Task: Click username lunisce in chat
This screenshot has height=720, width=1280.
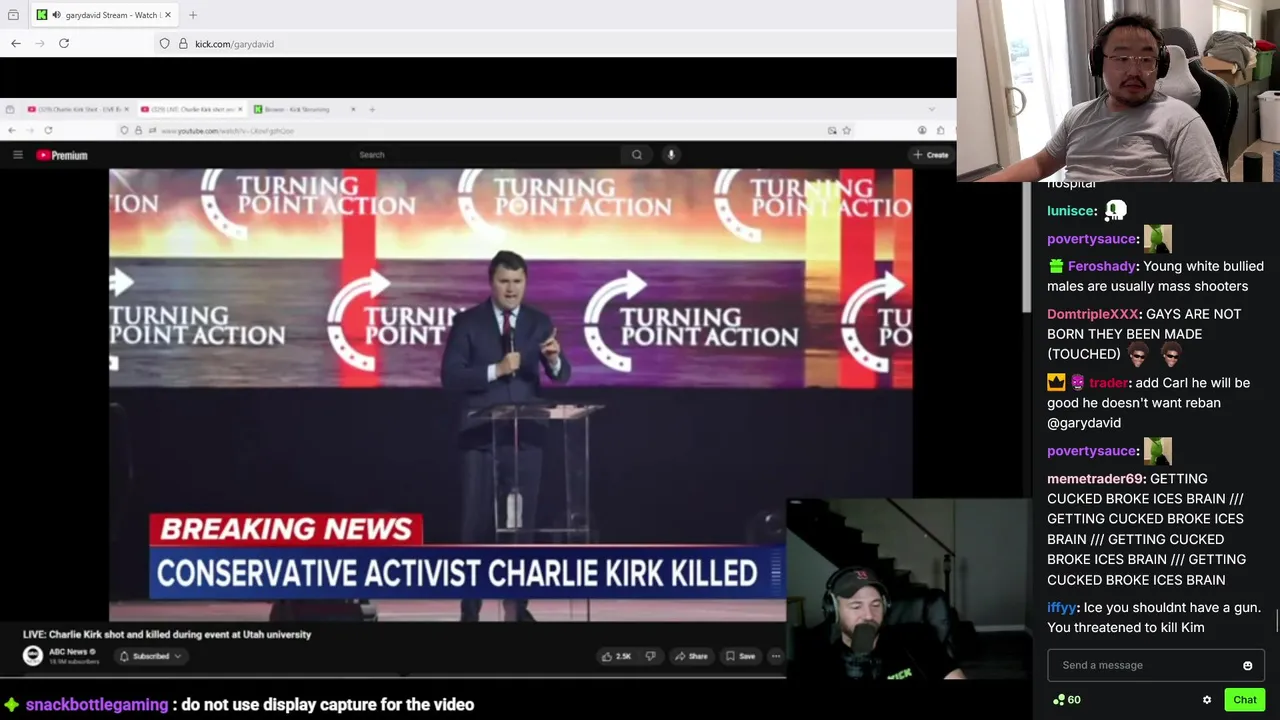Action: pos(1071,211)
